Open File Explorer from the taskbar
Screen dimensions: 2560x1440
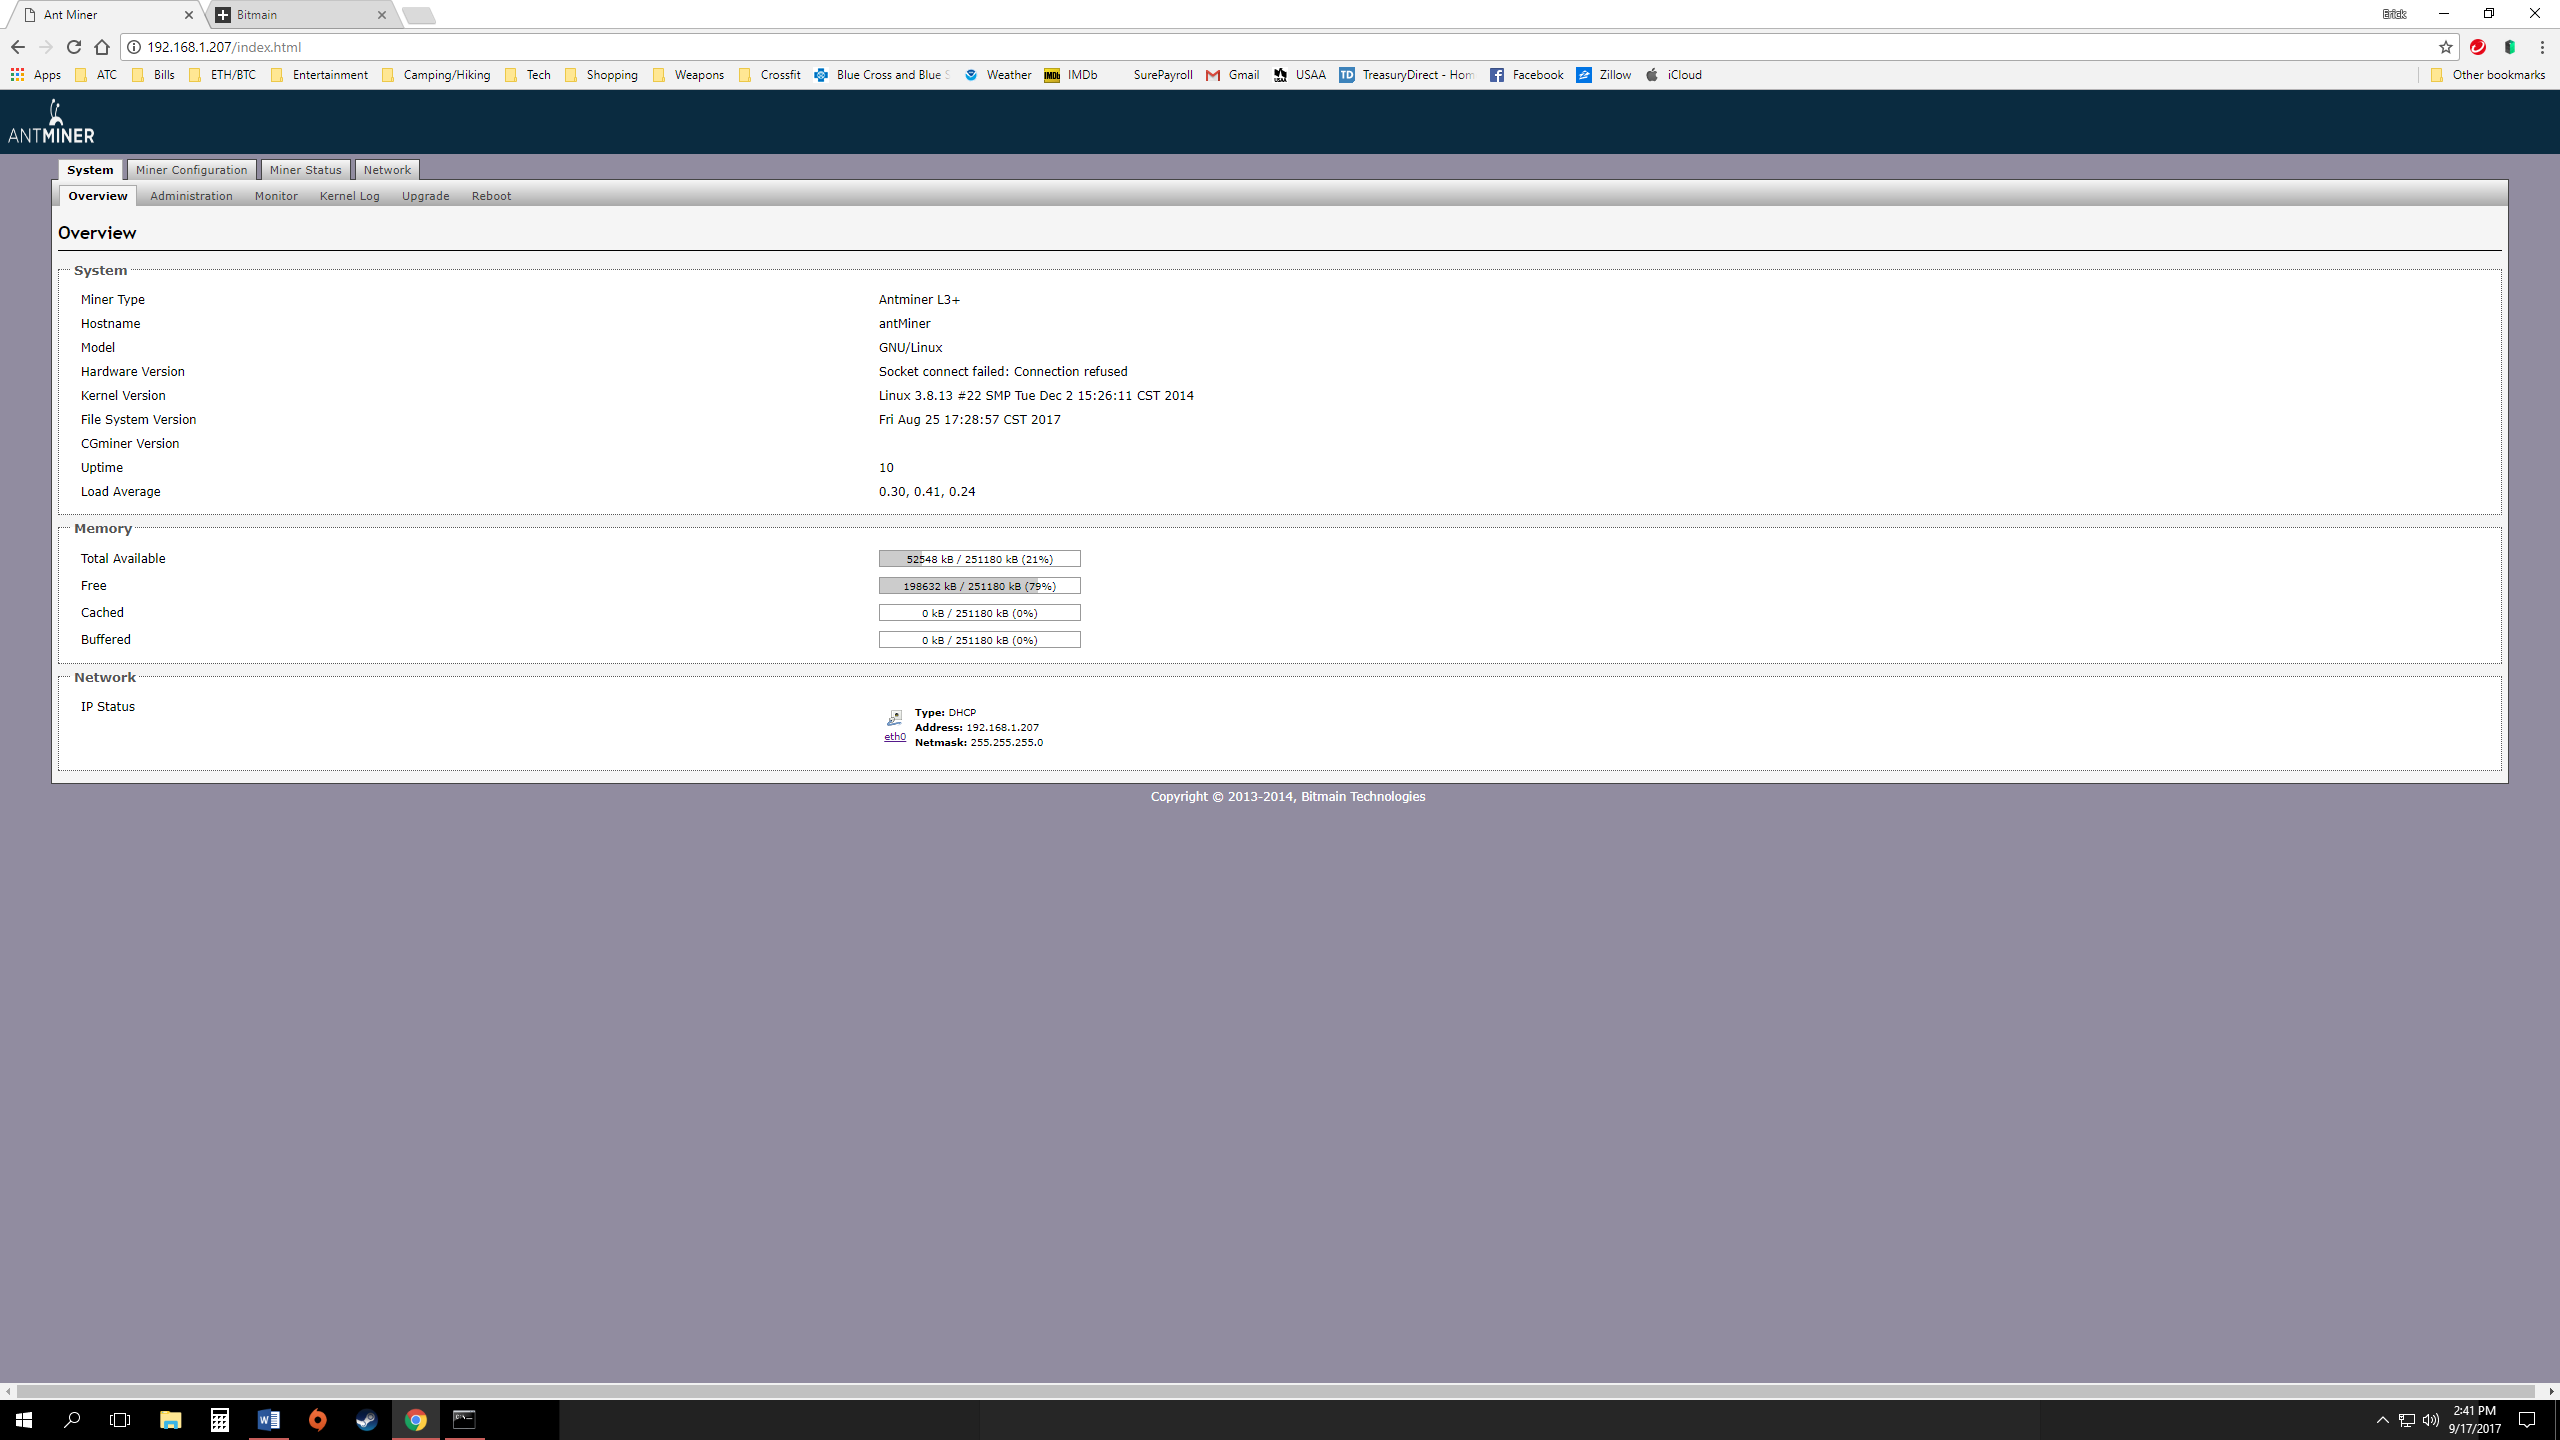pos(171,1420)
